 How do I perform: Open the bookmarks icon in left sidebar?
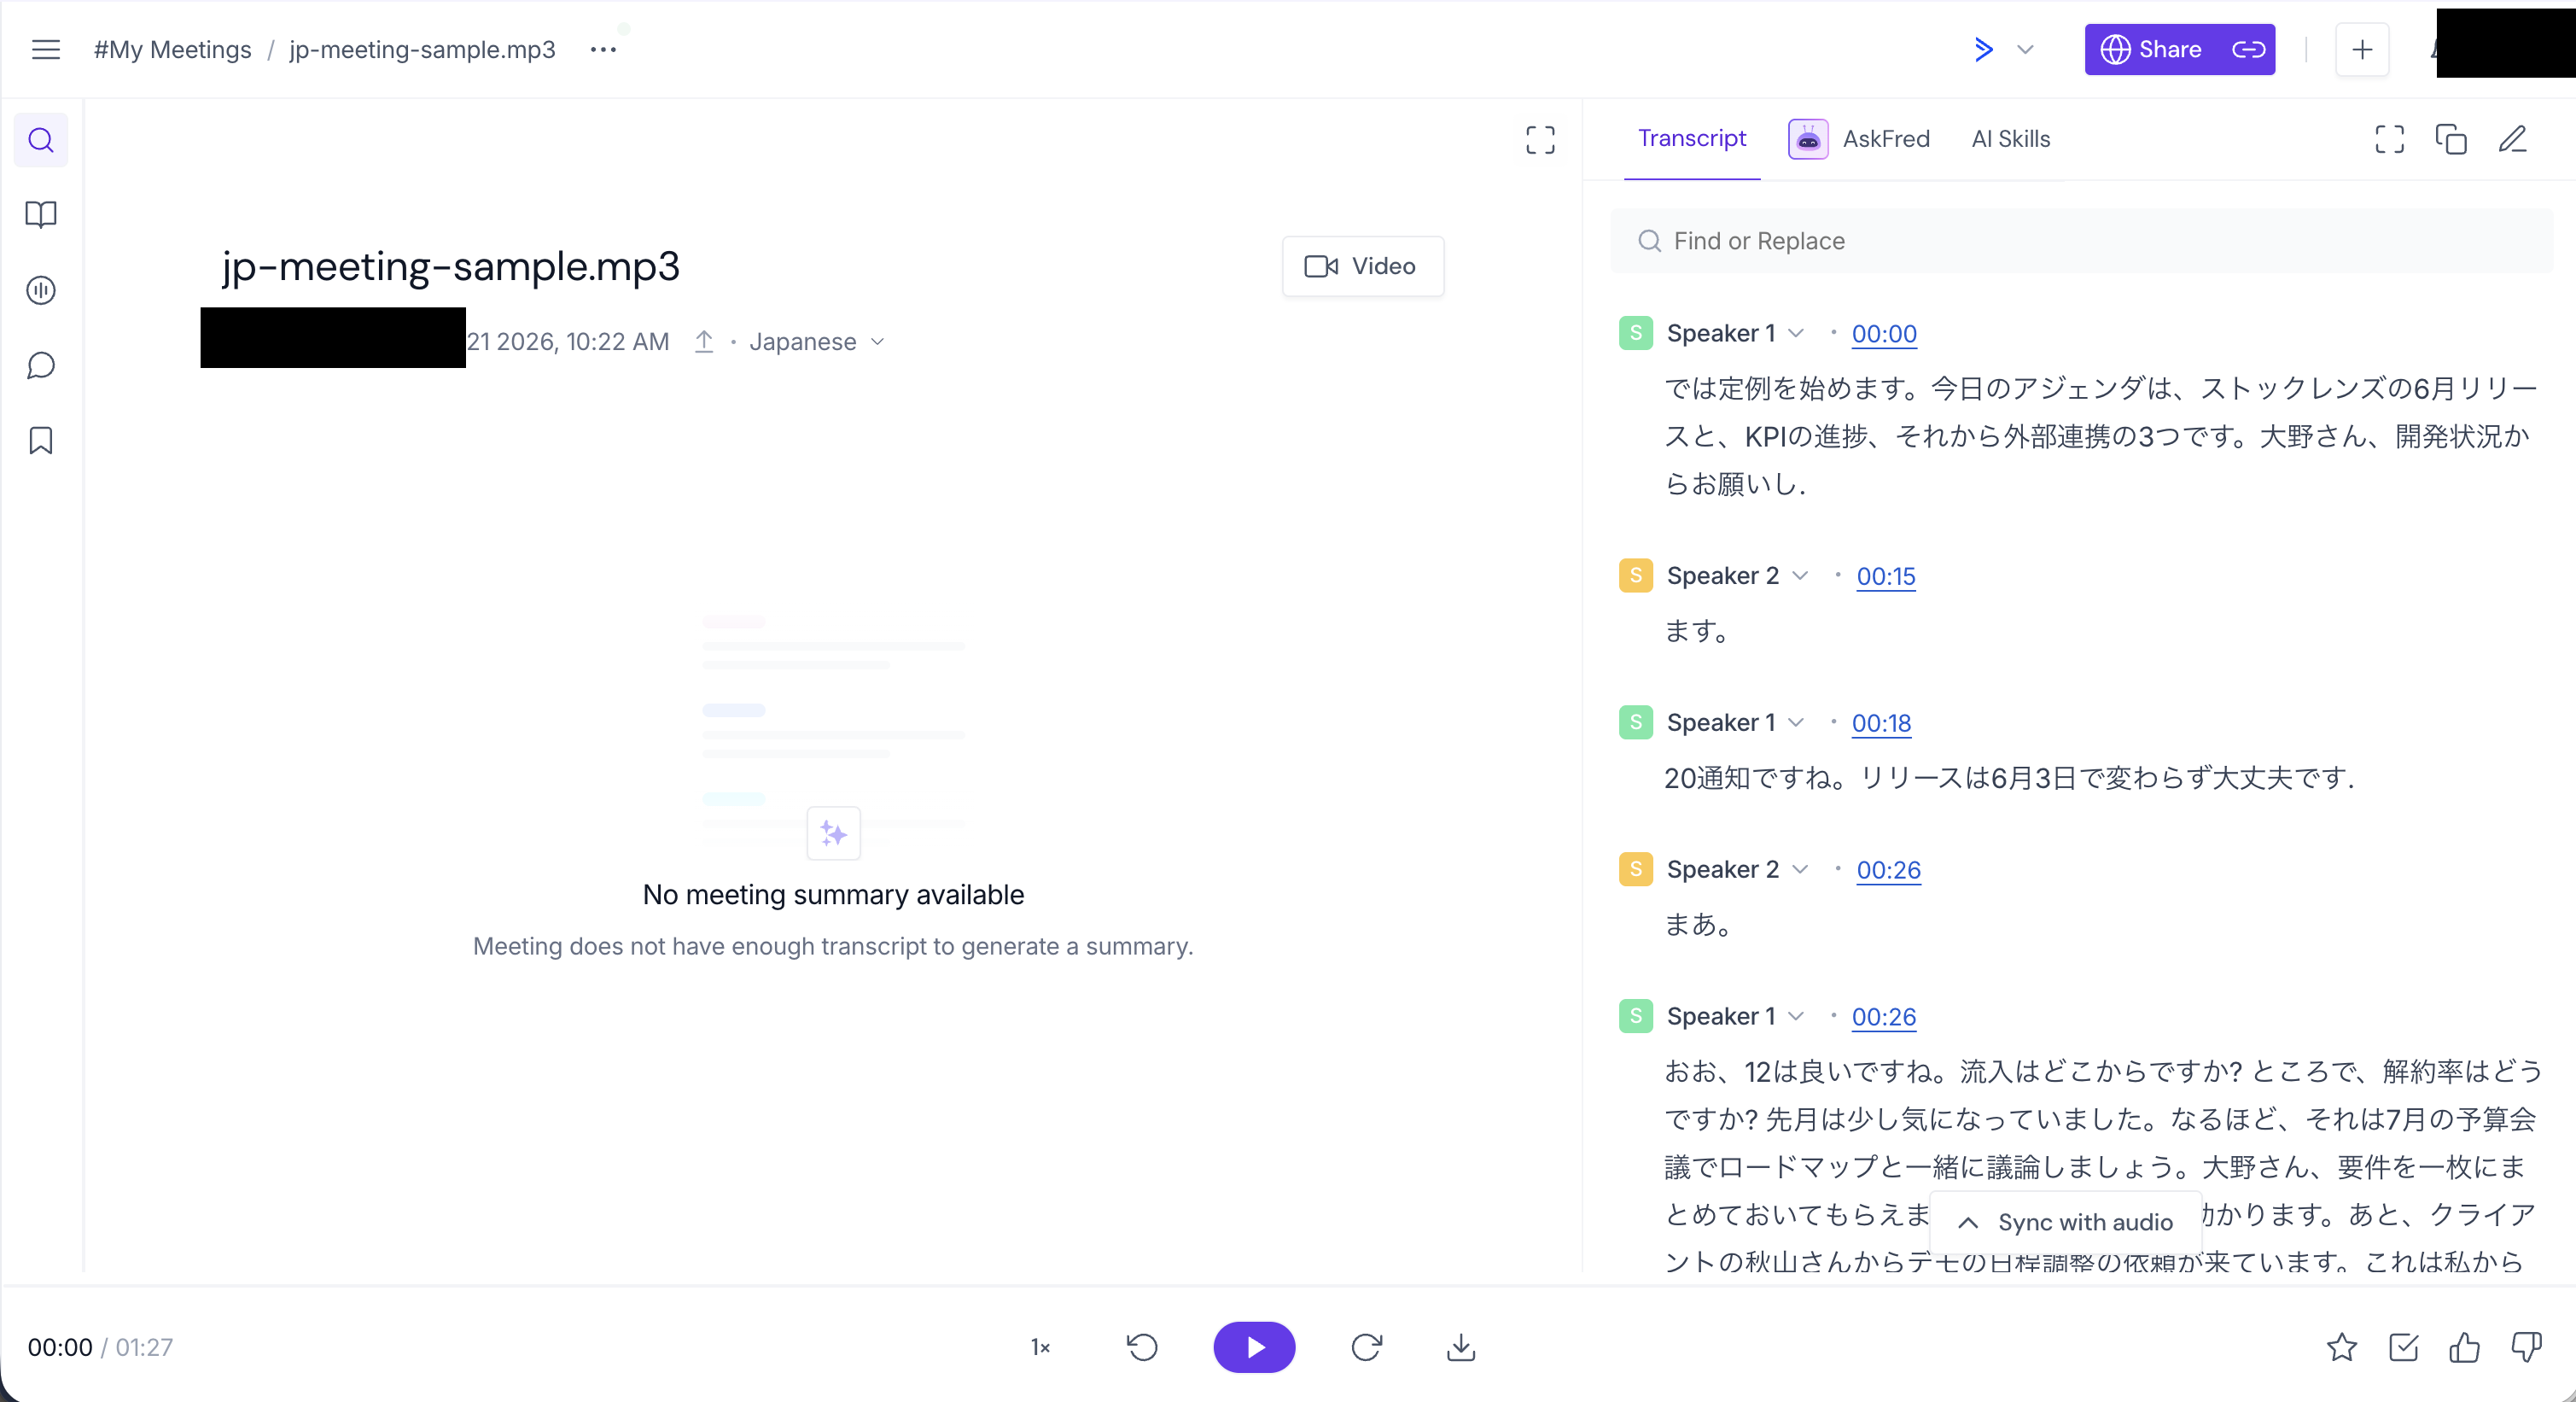coord(41,440)
